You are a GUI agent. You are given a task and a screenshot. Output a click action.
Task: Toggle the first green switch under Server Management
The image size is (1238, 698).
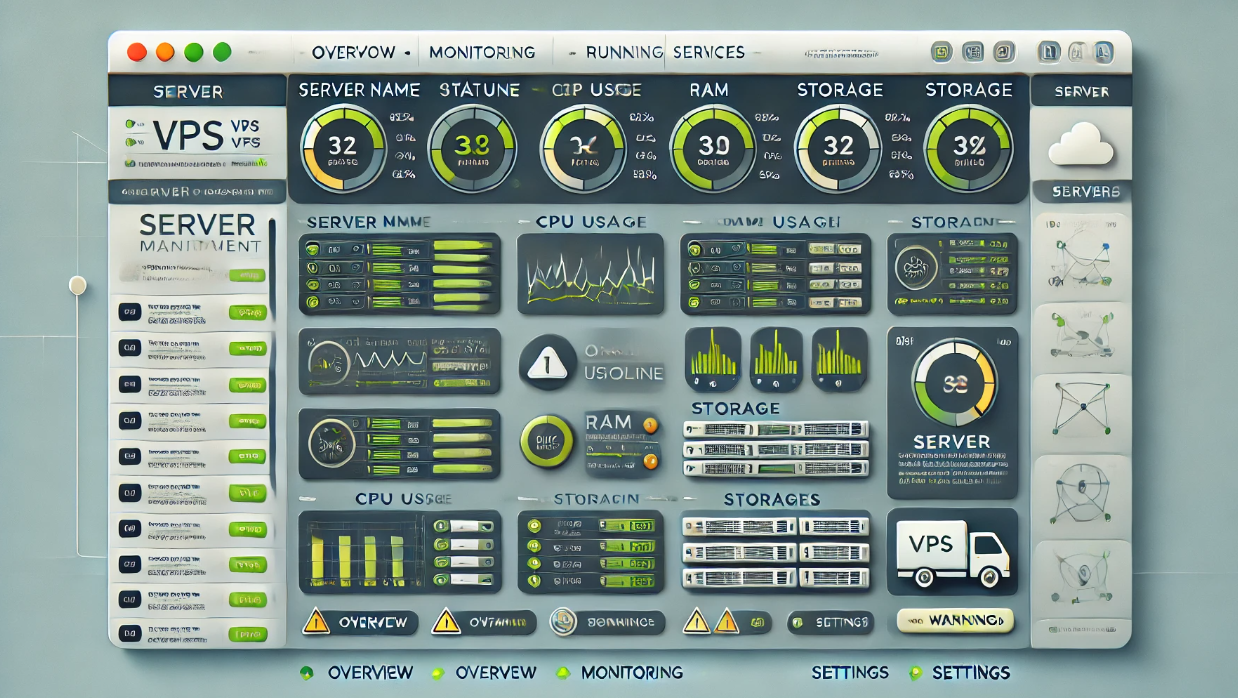tap(246, 275)
